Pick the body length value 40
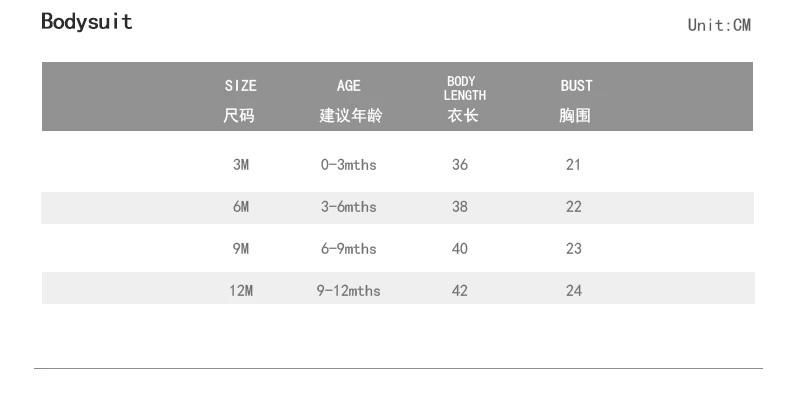 460,249
